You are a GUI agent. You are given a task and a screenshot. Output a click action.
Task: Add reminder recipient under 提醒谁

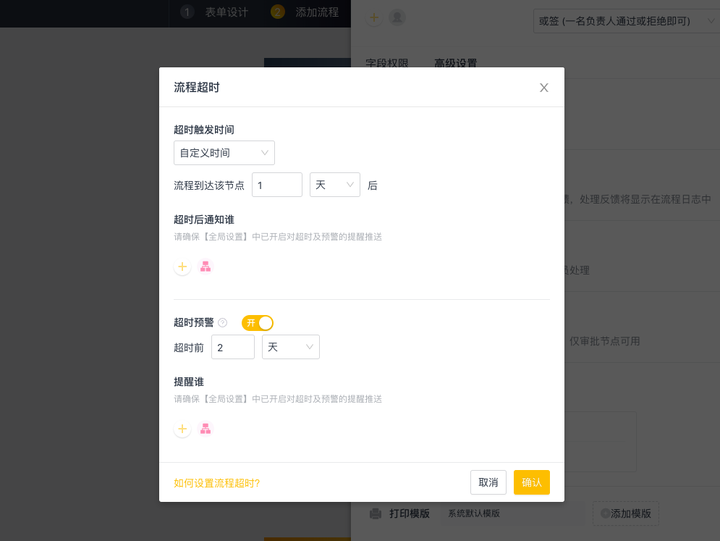(182, 429)
